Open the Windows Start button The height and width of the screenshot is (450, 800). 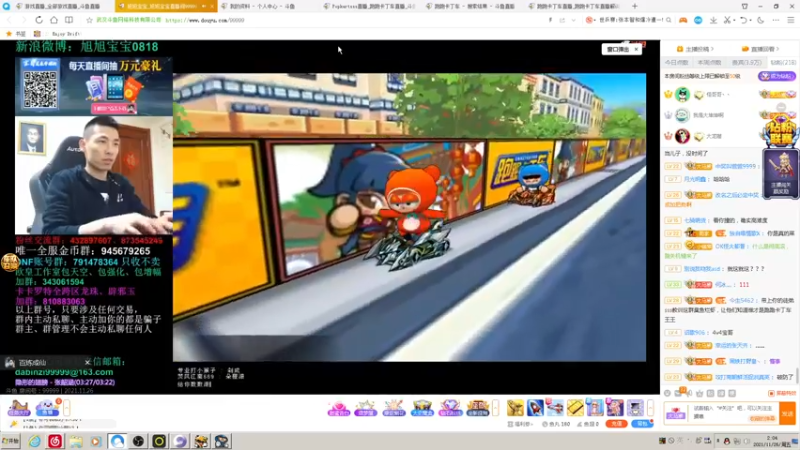pyautogui.click(x=10, y=441)
